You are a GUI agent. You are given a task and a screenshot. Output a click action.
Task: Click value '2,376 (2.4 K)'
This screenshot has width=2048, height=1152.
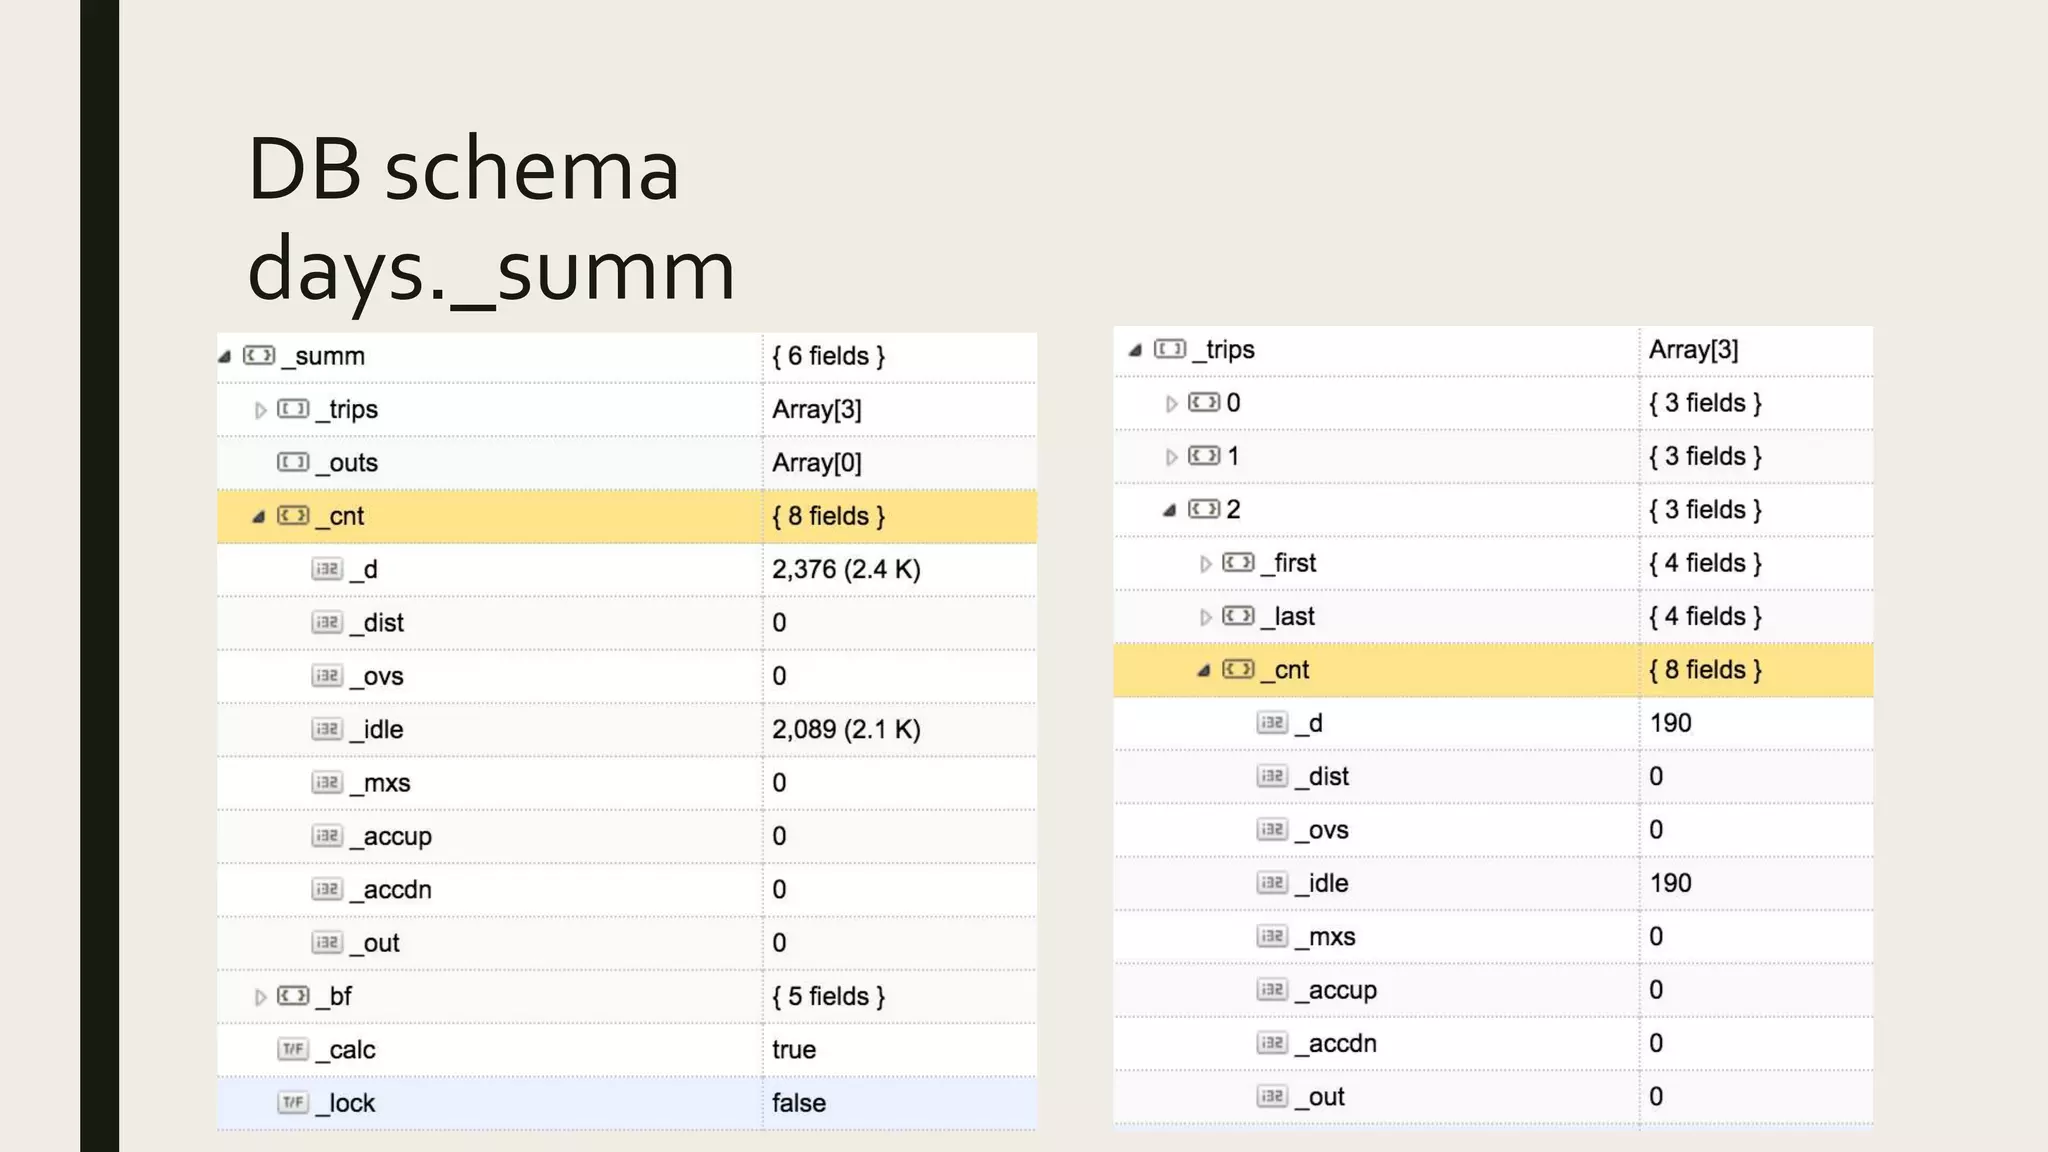pos(846,569)
